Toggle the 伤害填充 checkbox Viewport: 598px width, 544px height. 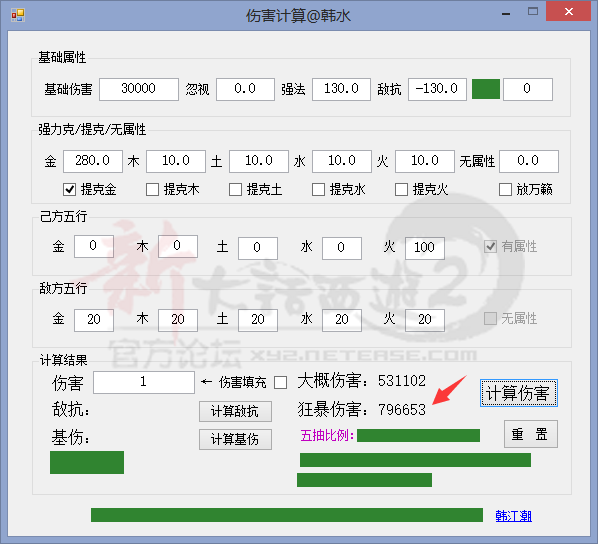point(281,382)
